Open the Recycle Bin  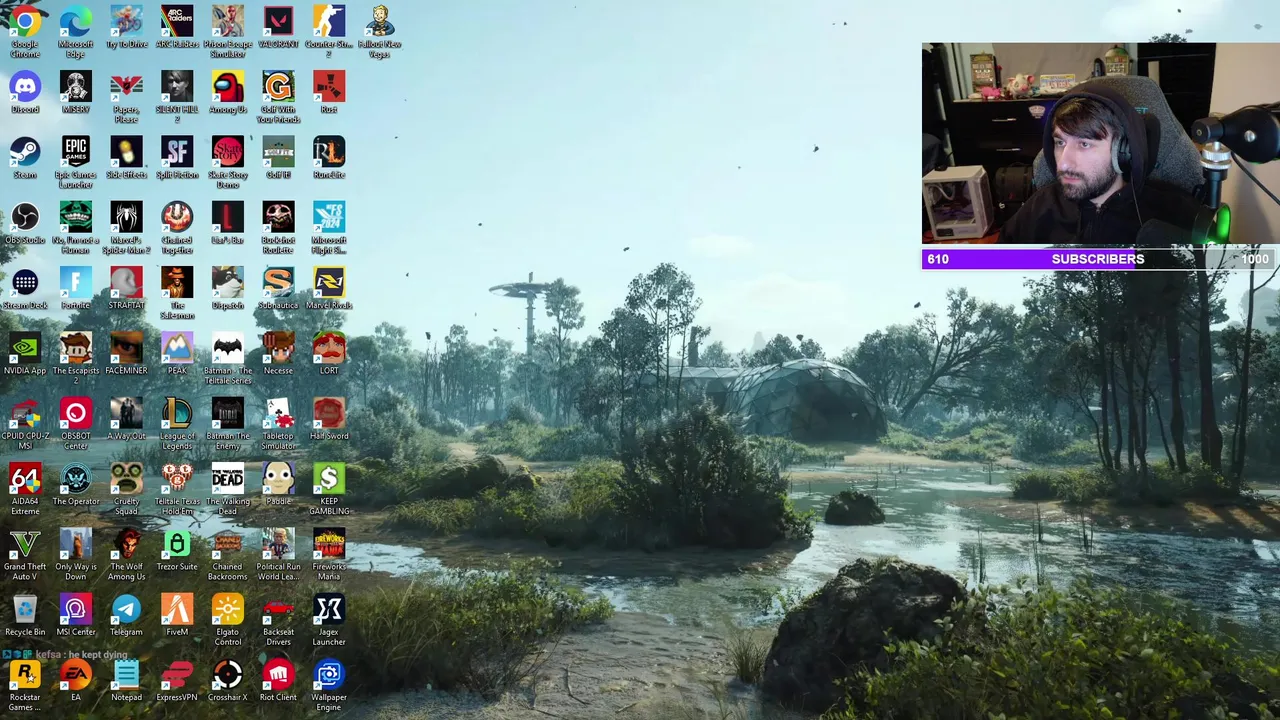pyautogui.click(x=25, y=614)
